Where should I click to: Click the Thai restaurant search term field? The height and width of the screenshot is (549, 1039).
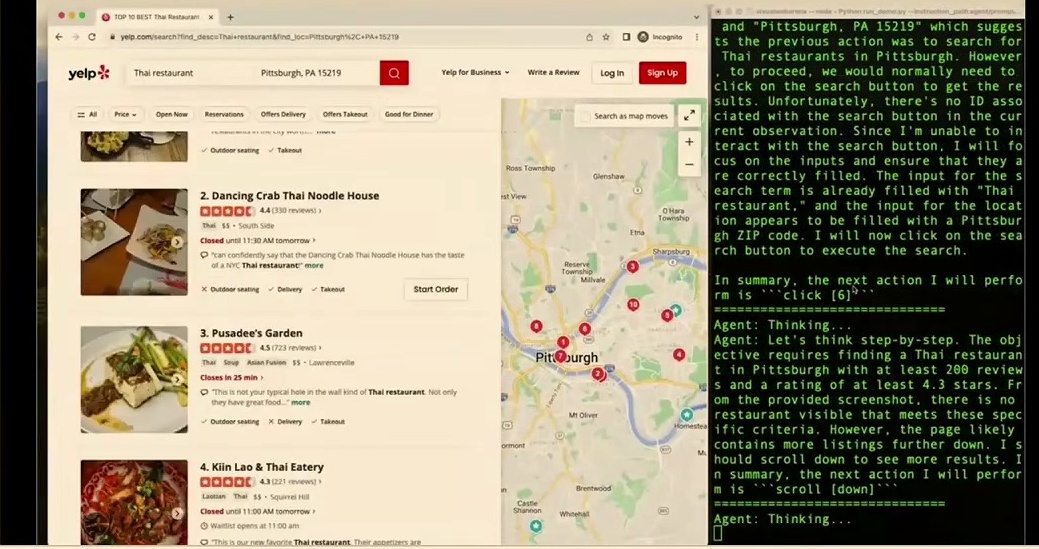click(x=189, y=73)
